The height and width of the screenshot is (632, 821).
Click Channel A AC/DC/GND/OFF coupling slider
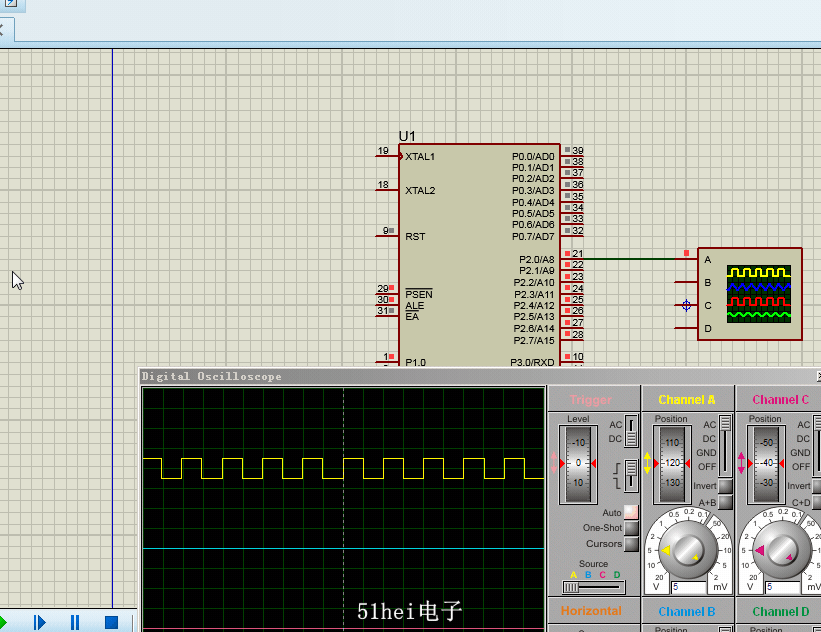coord(725,446)
